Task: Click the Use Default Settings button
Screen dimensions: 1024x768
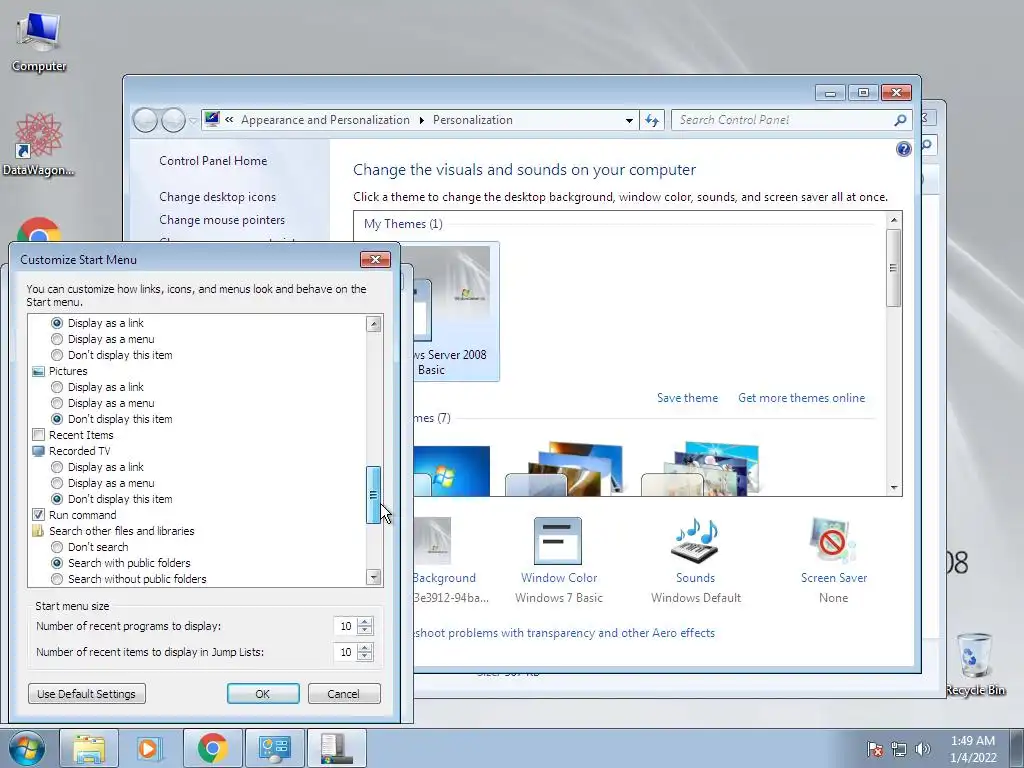Action: 86,694
